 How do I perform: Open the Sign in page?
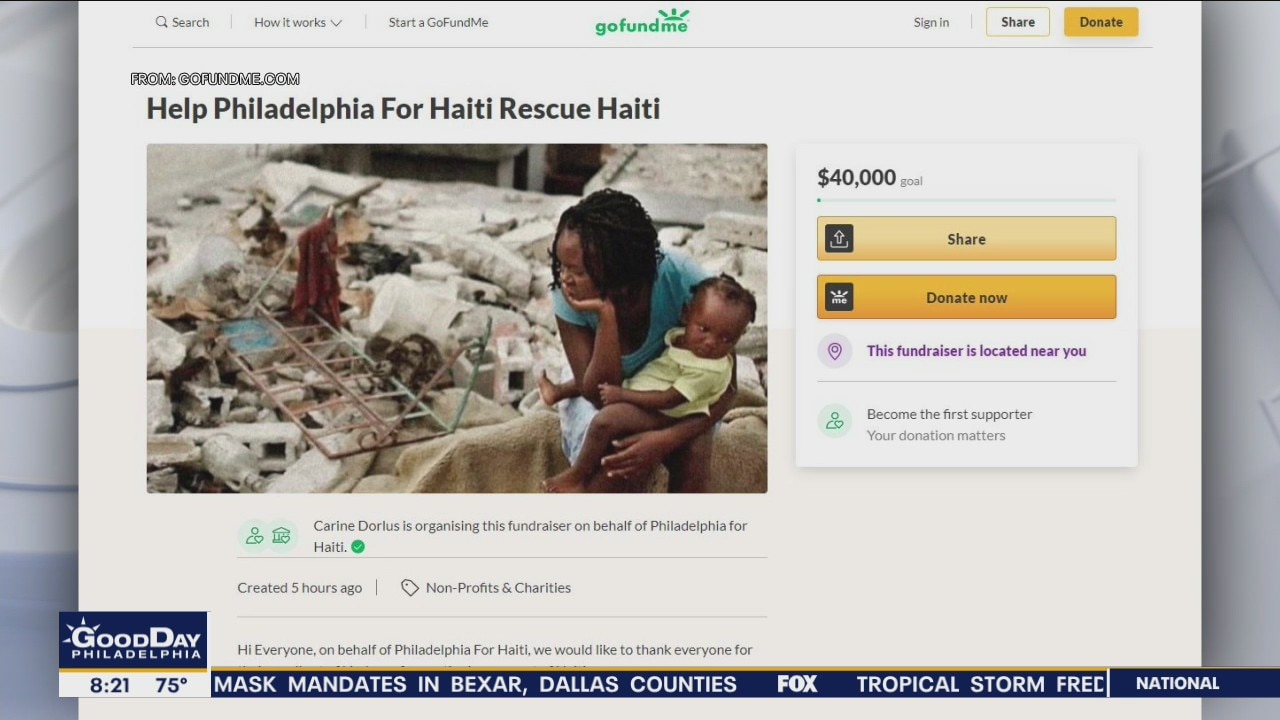pos(931,22)
